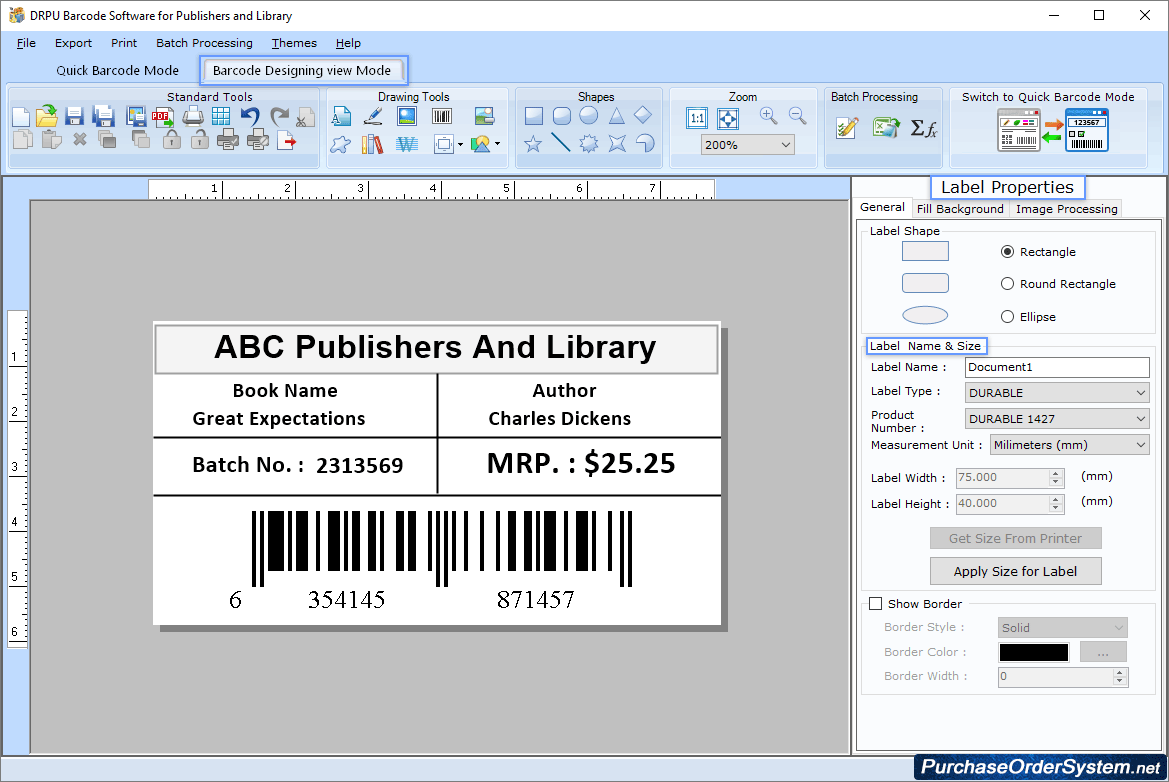Select the Star shape tool
The image size is (1169, 782).
pos(533,143)
